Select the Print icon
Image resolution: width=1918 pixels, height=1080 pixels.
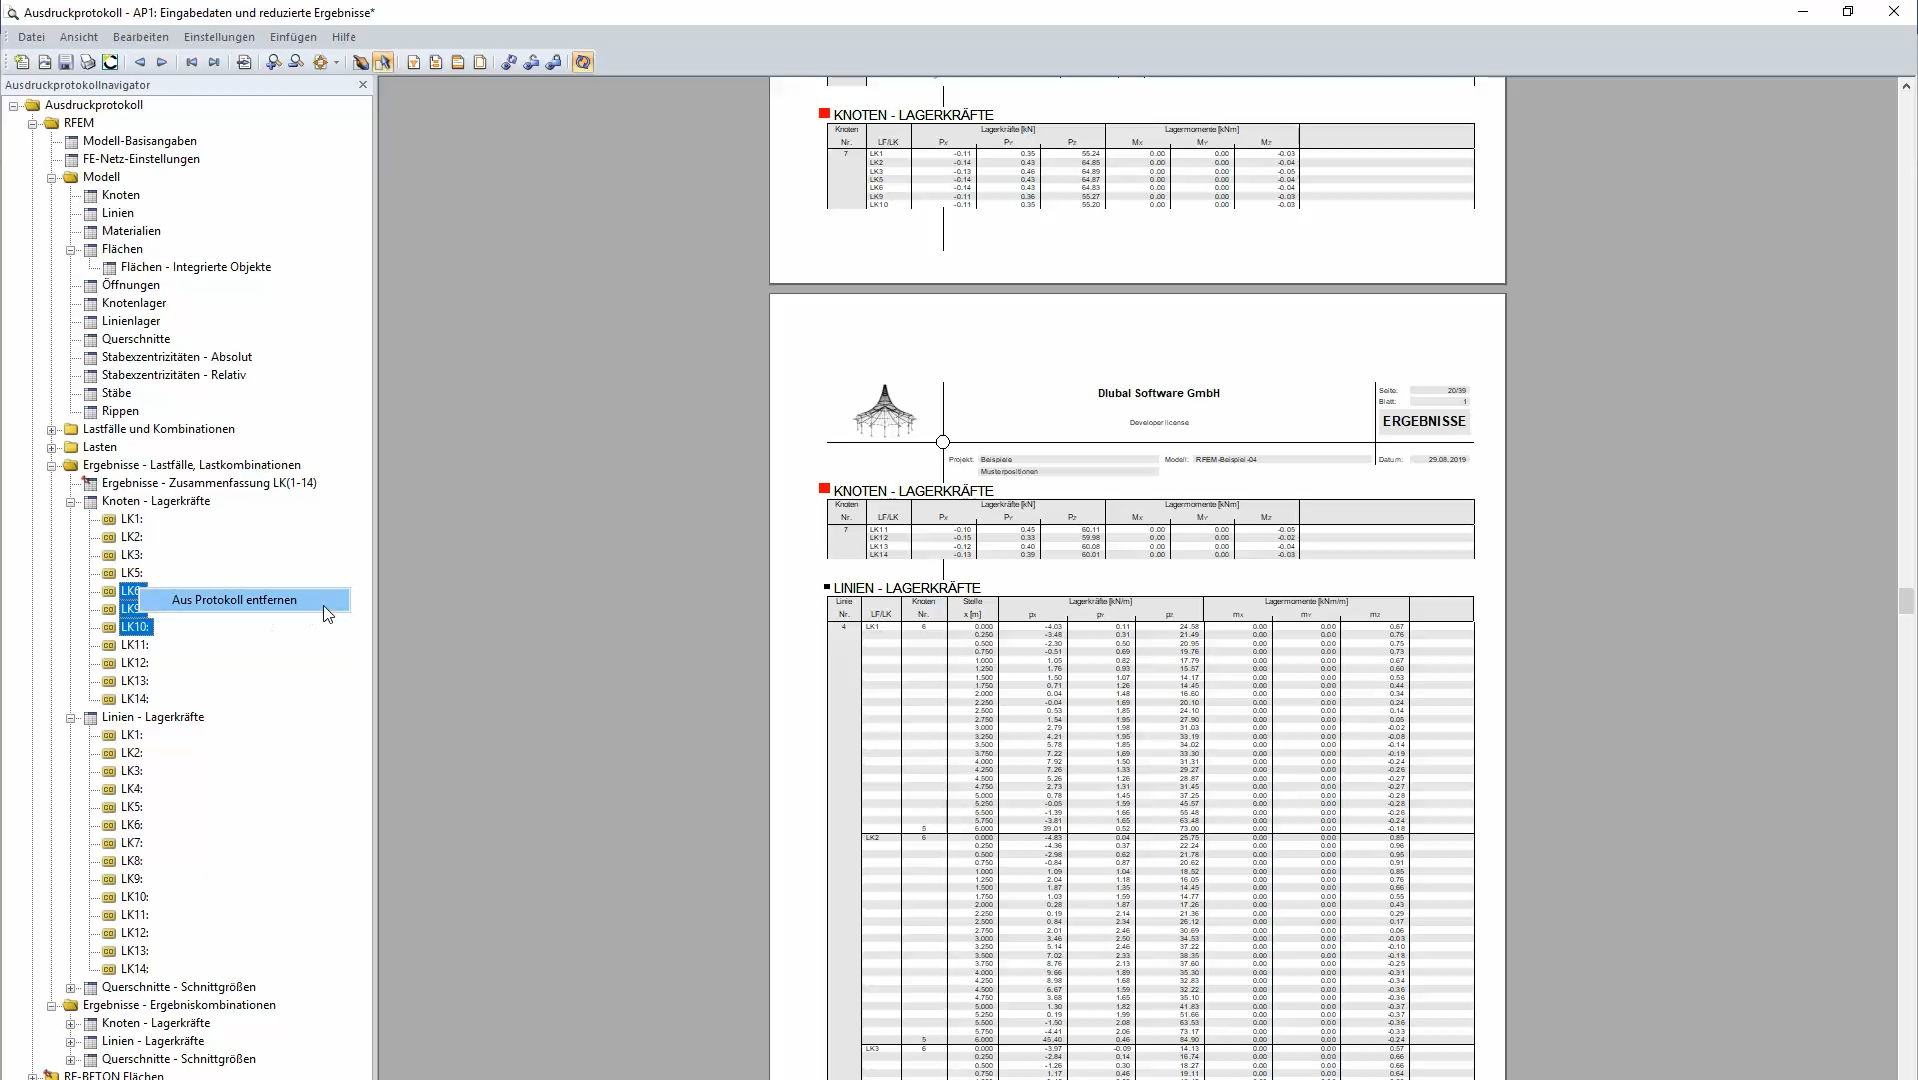pyautogui.click(x=87, y=62)
